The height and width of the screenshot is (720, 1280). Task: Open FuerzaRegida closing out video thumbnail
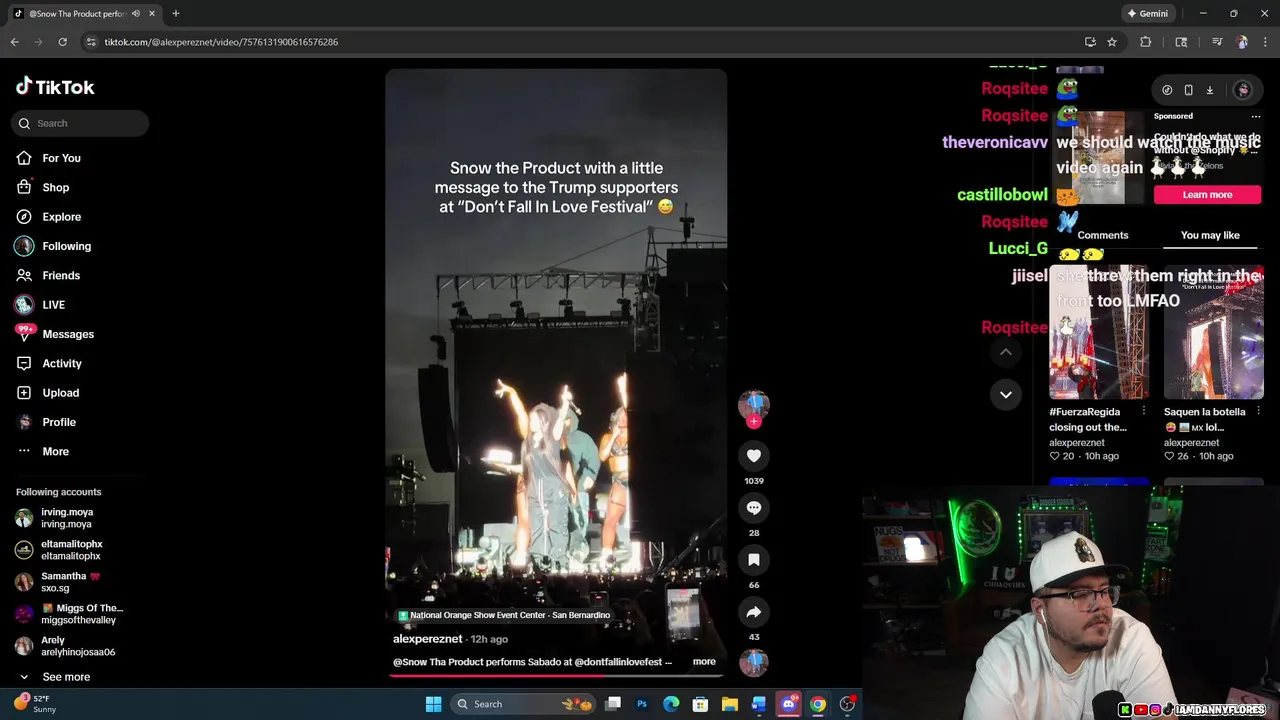point(1099,332)
